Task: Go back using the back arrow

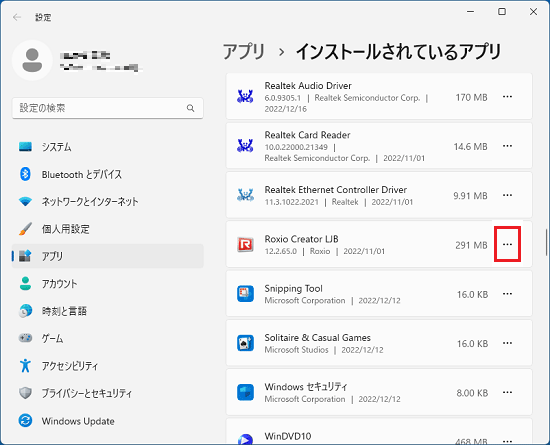Action: point(16,17)
